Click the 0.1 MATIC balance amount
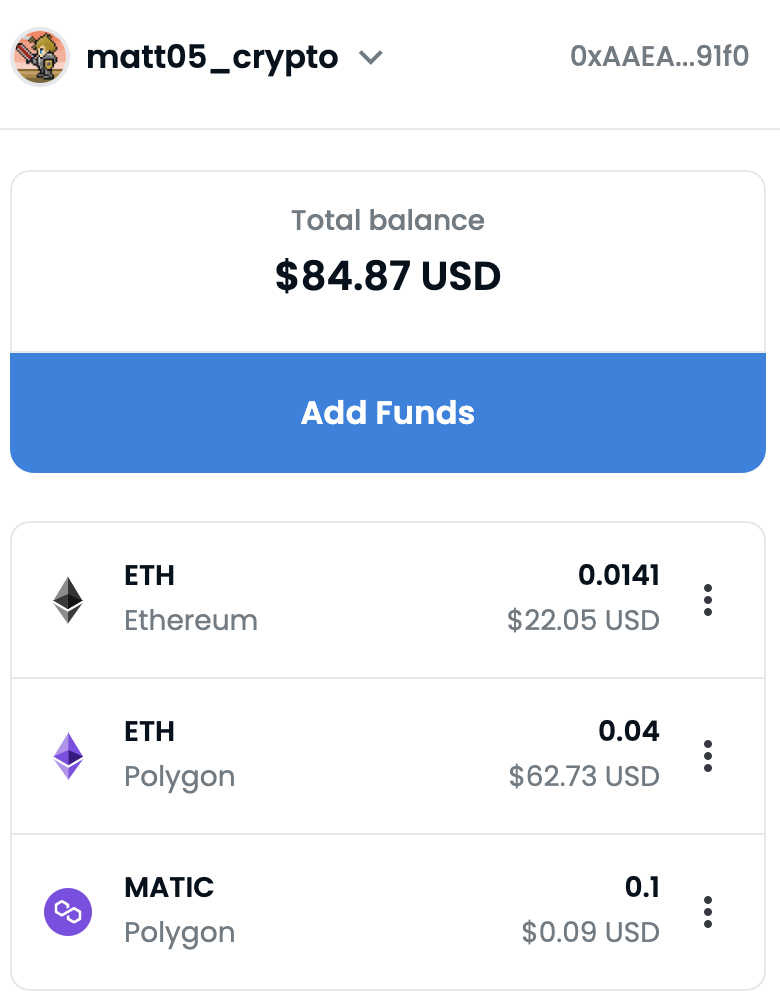Image resolution: width=780 pixels, height=996 pixels. [x=642, y=887]
